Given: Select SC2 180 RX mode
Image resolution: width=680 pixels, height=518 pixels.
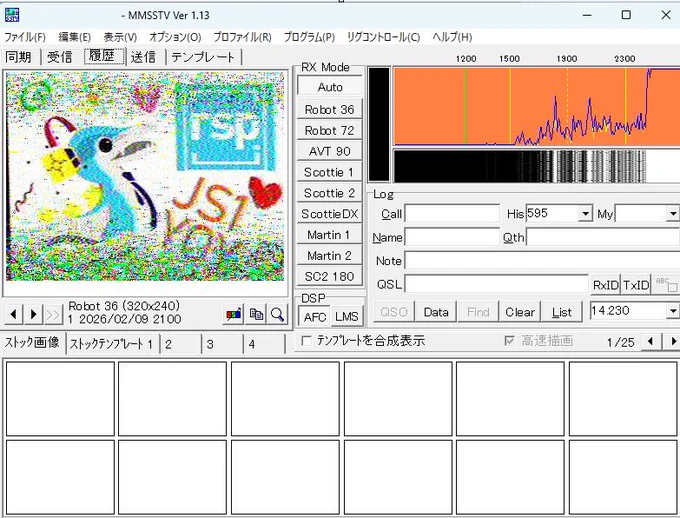Looking at the screenshot, I should (x=330, y=276).
